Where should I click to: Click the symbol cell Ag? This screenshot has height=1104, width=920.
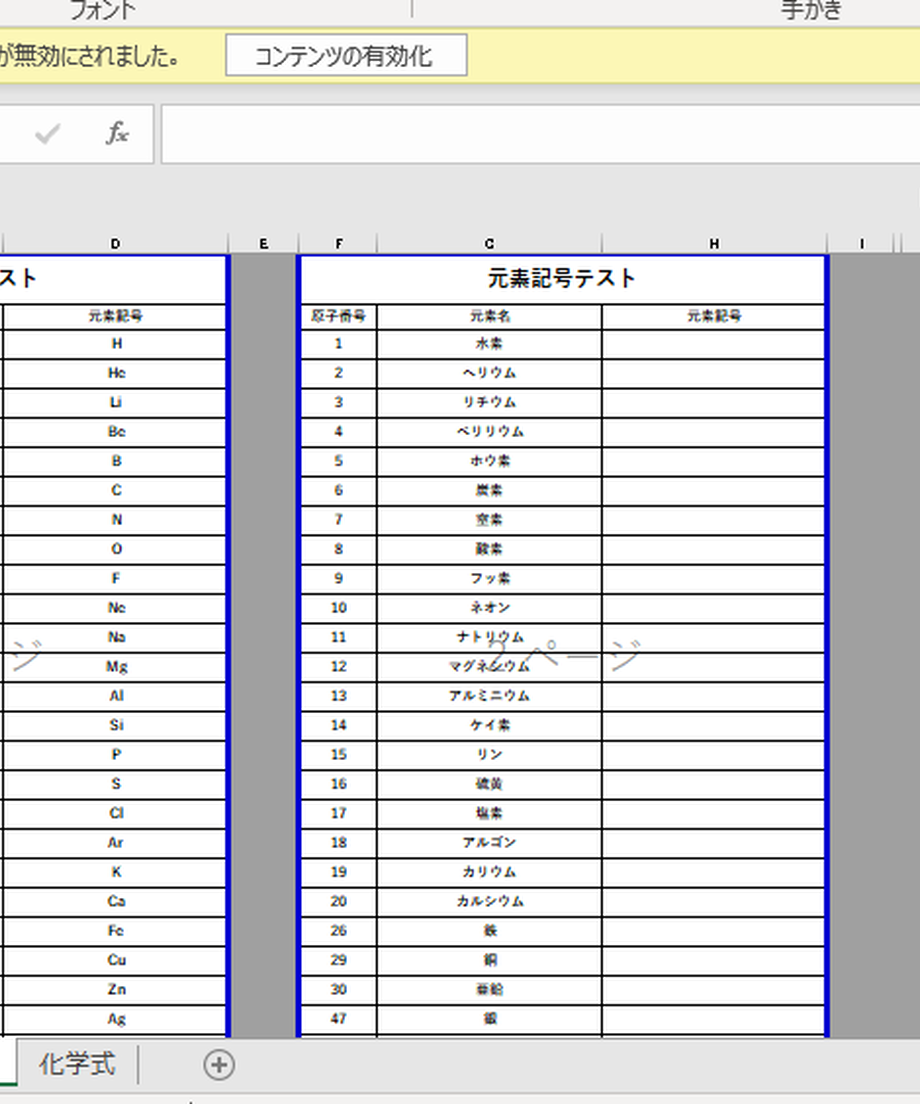tap(115, 1019)
